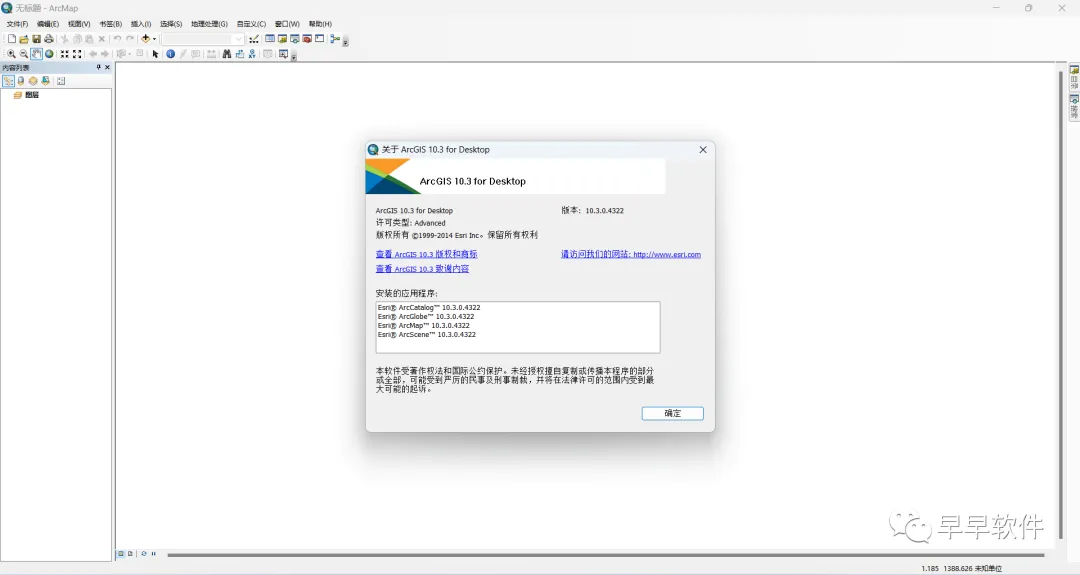Click the 确定 button in About dialog

[x=672, y=413]
